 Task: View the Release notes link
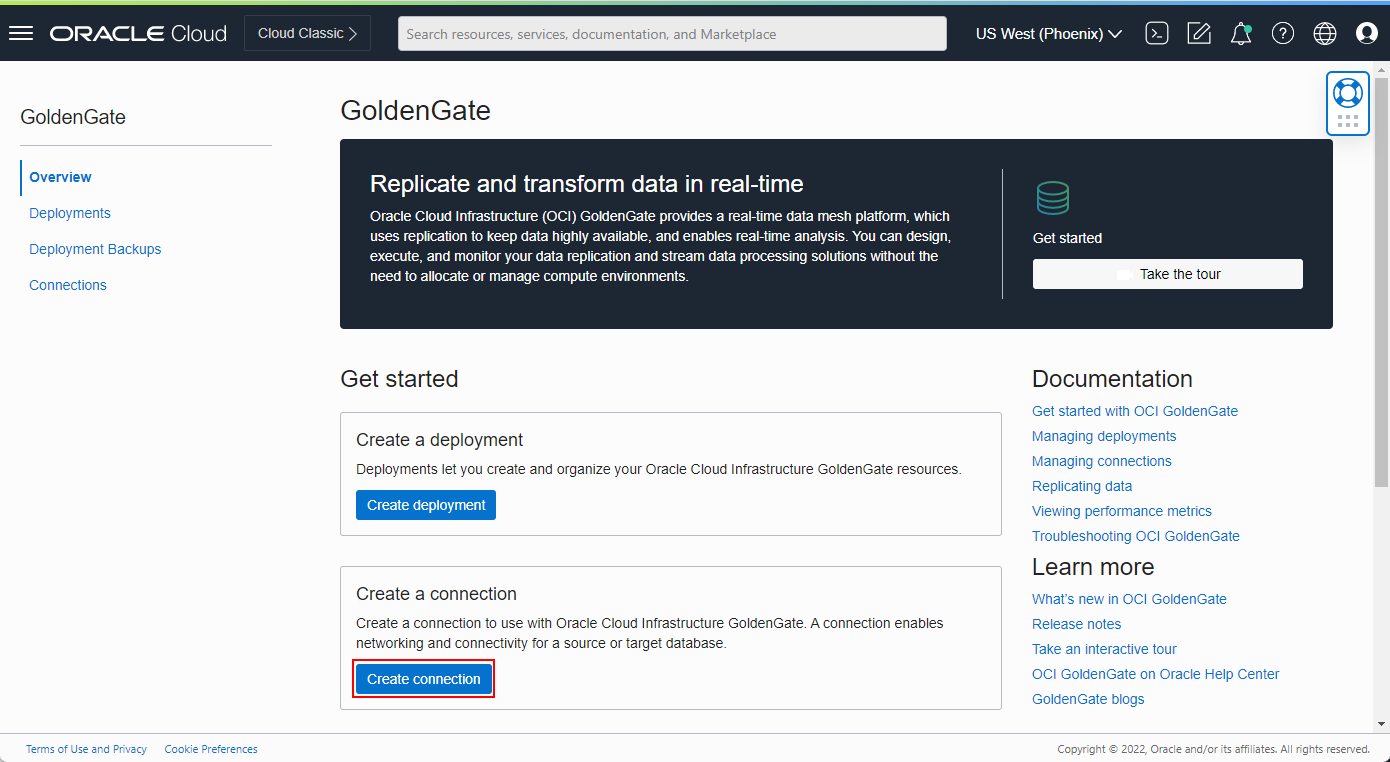[x=1076, y=623]
